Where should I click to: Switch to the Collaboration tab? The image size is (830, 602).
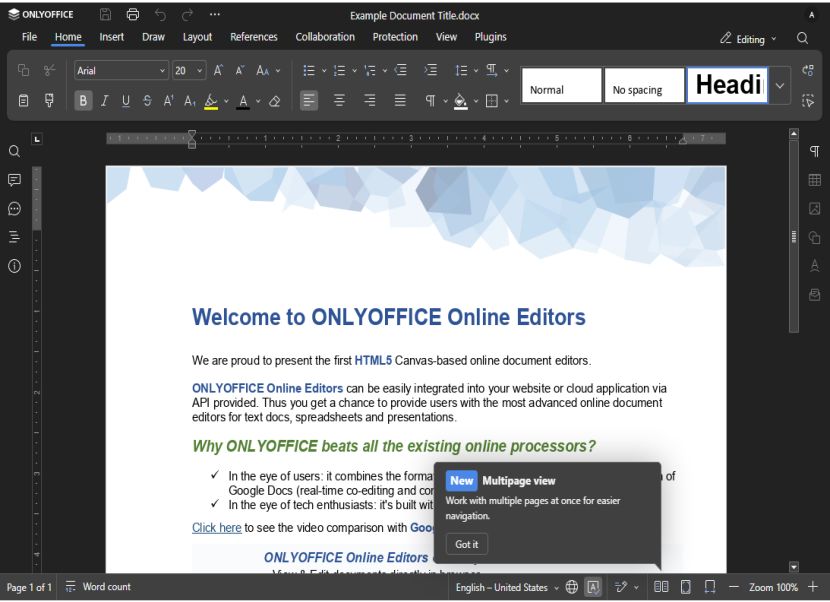tap(325, 37)
